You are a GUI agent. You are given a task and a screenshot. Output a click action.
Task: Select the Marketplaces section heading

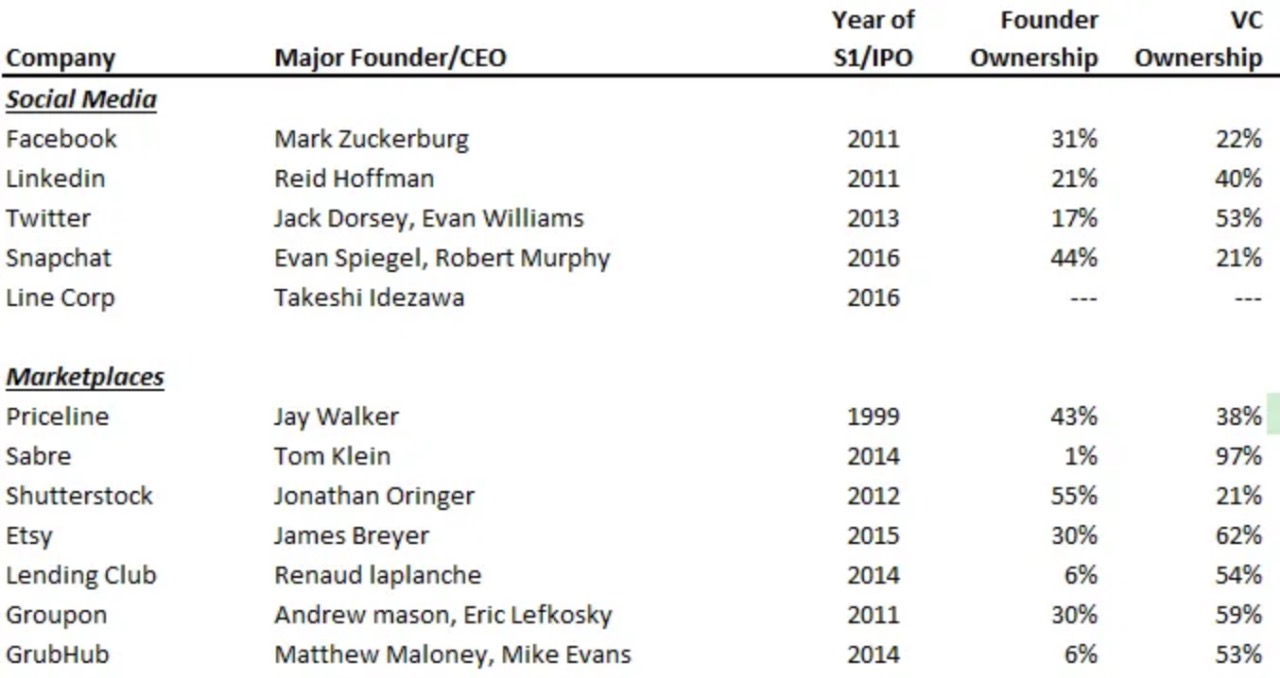point(85,377)
